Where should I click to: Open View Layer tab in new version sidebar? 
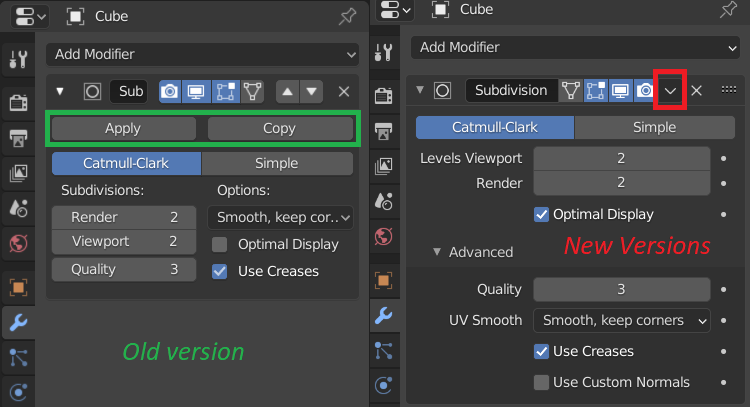click(x=384, y=166)
